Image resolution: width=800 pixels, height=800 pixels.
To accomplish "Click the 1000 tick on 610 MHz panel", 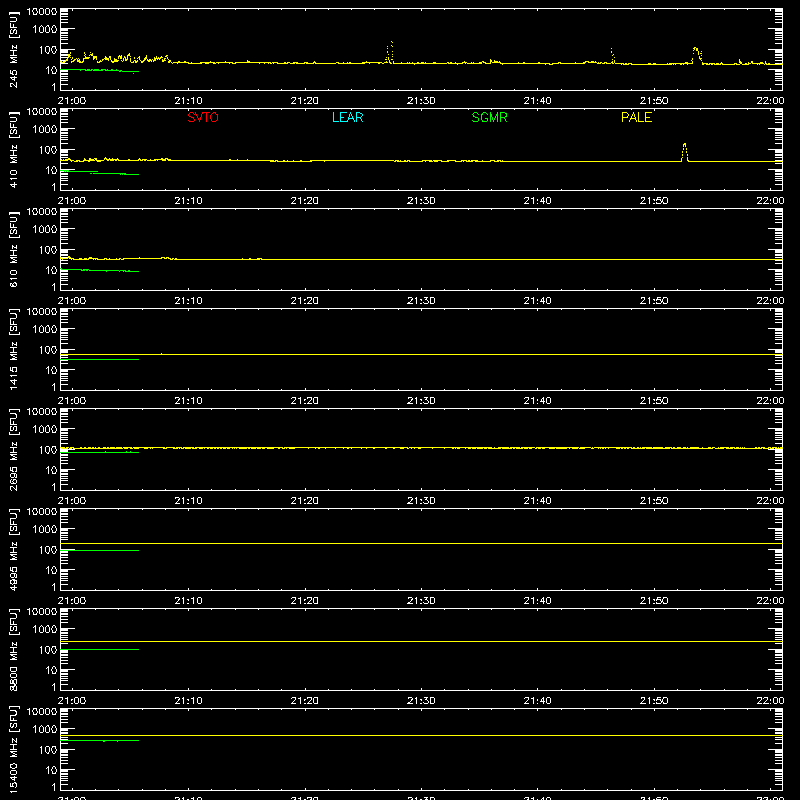I will coord(45,230).
